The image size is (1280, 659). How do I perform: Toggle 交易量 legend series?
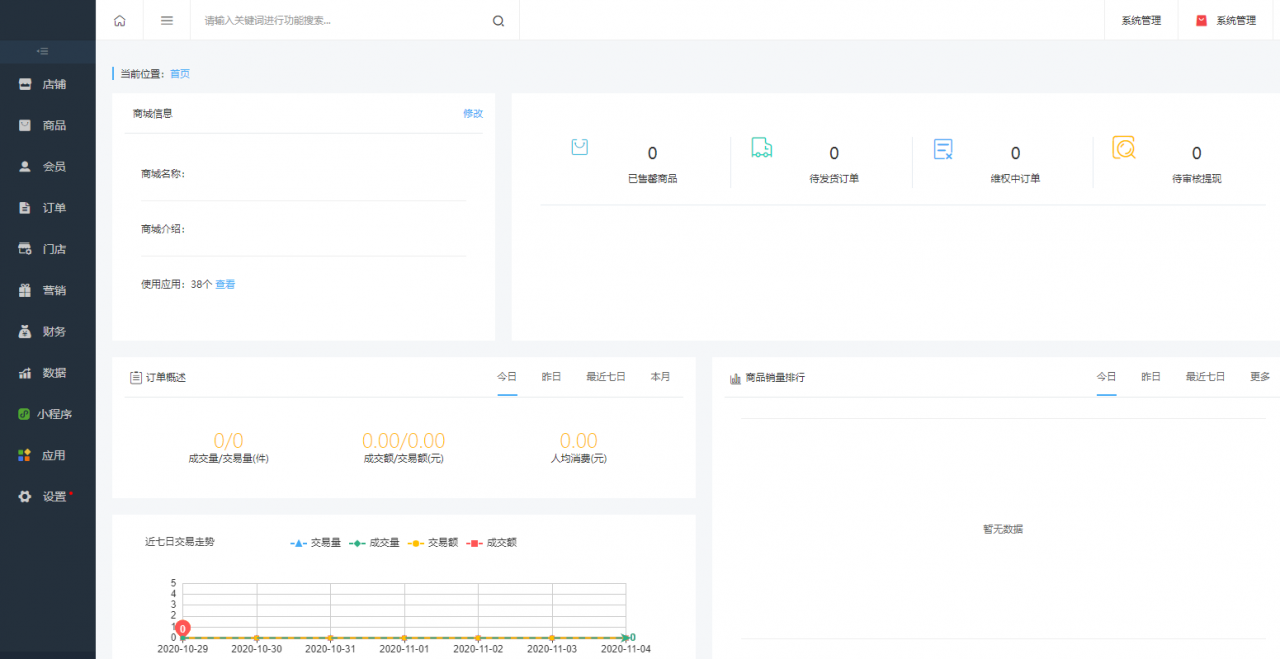315,543
